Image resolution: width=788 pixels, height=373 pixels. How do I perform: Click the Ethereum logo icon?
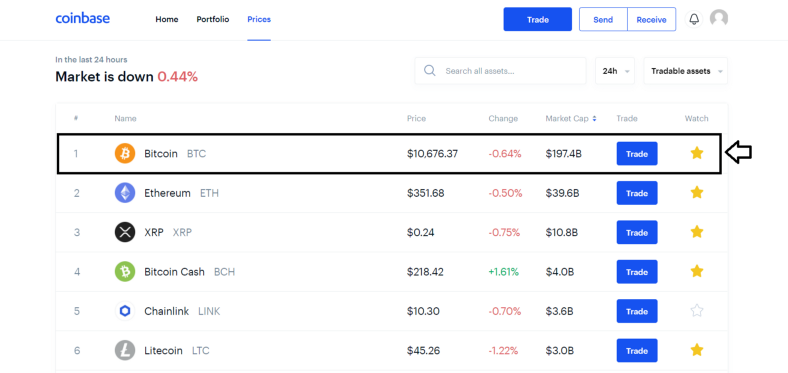[125, 193]
